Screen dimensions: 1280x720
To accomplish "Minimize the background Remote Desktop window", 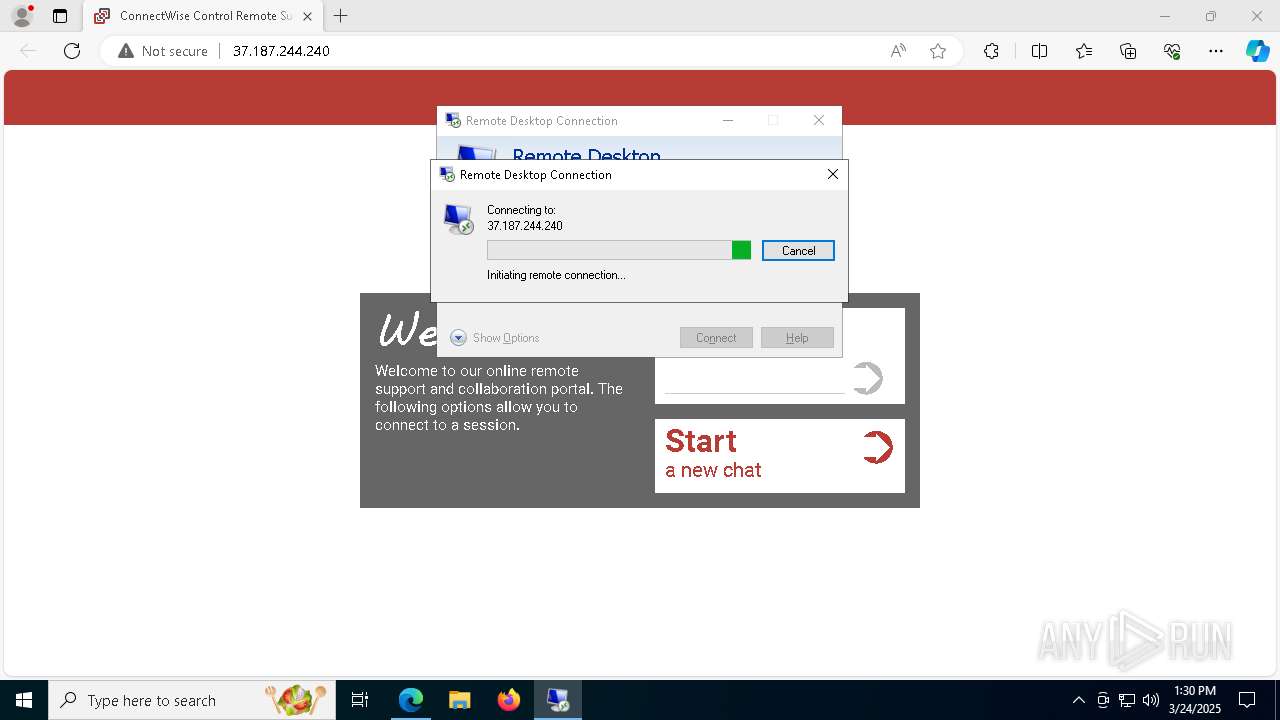I will 728,120.
